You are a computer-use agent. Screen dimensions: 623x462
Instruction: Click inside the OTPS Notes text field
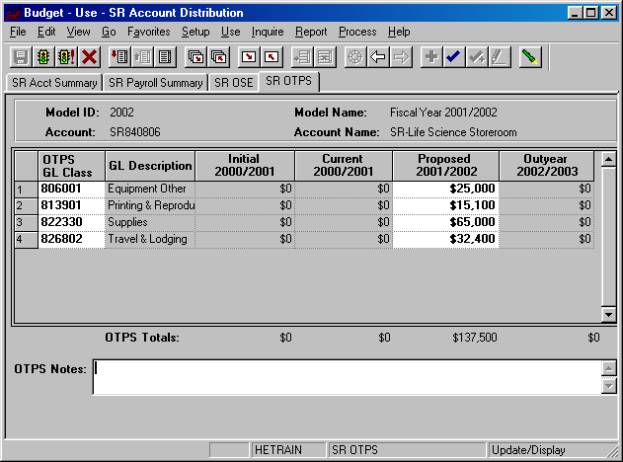tap(345, 377)
